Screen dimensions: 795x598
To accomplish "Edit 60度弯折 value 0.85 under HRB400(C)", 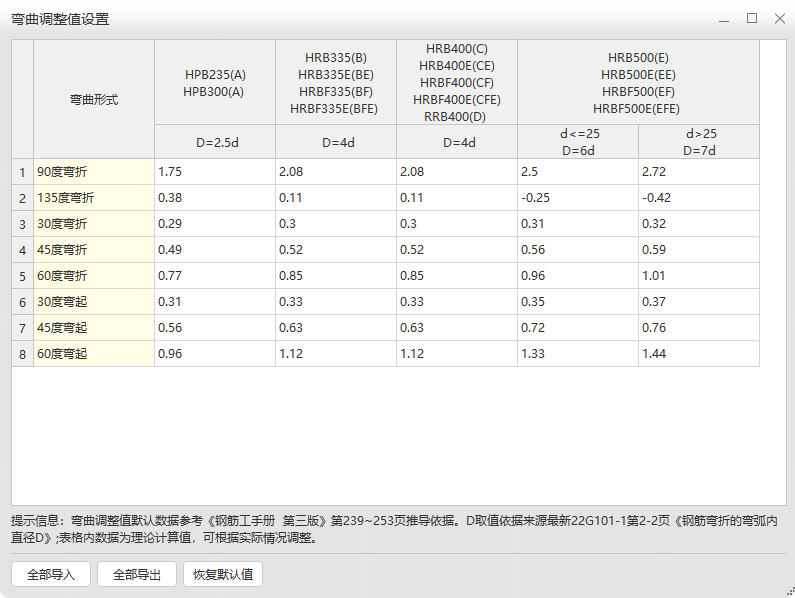I will click(x=457, y=276).
